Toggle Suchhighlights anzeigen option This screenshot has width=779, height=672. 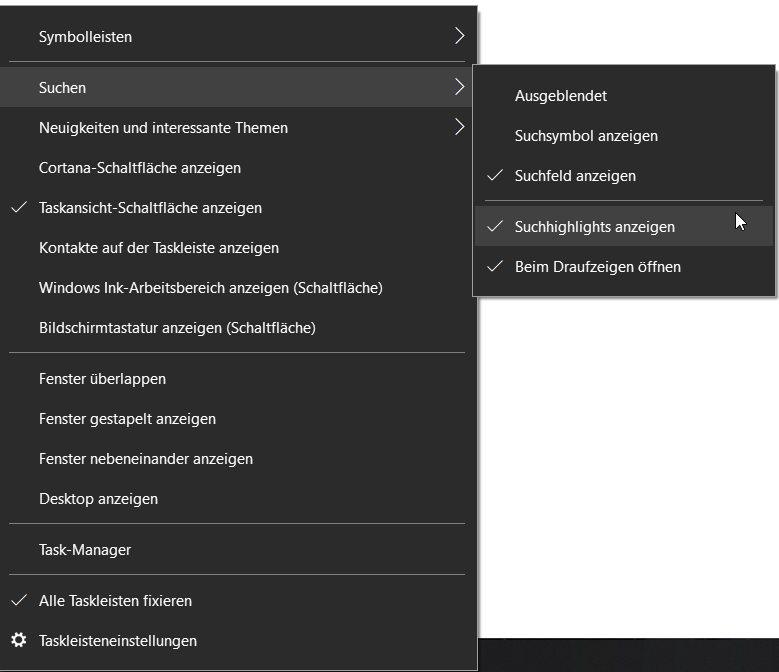point(624,226)
